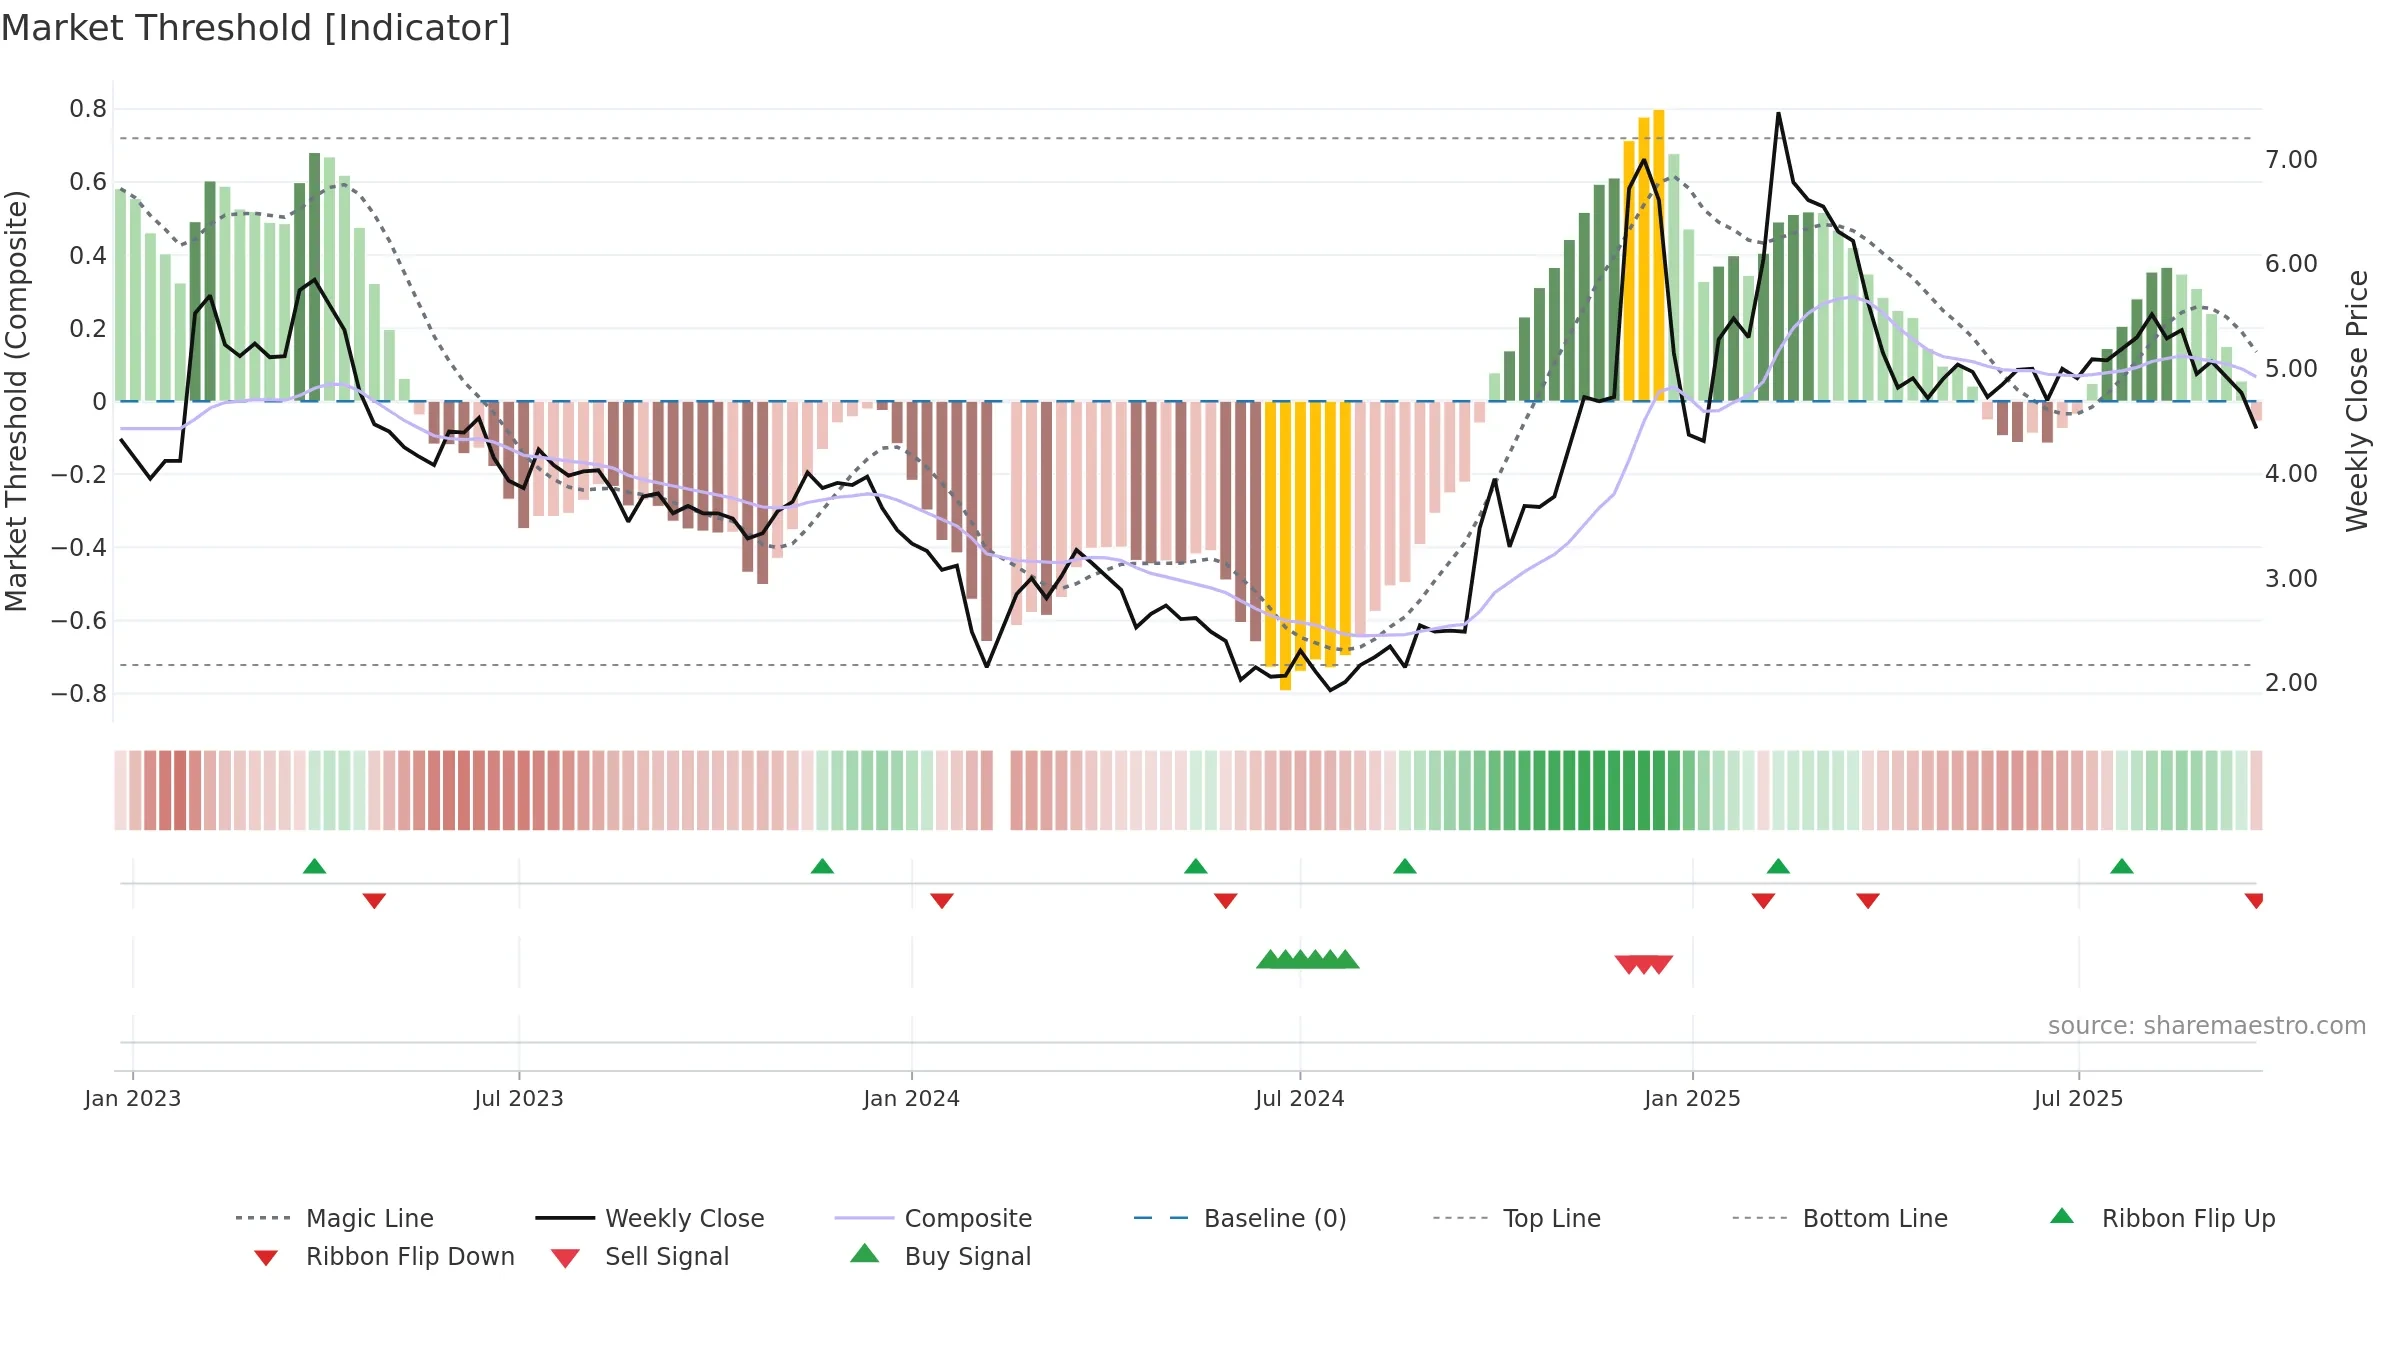
Task: Click the buy signal cluster near Jul 2024
Action: [x=1308, y=959]
